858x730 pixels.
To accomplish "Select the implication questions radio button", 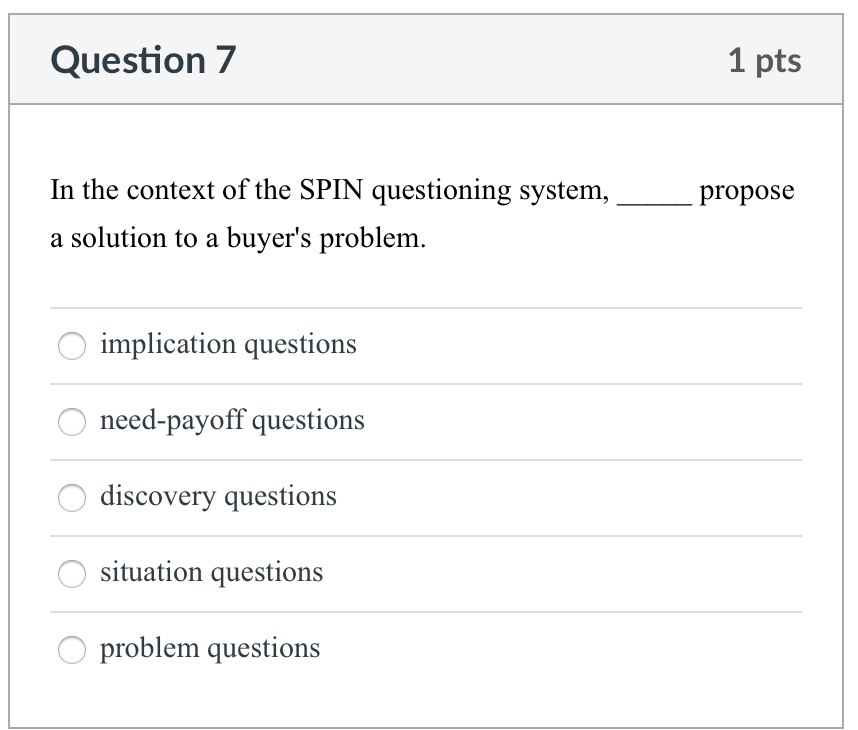I will 72,346.
